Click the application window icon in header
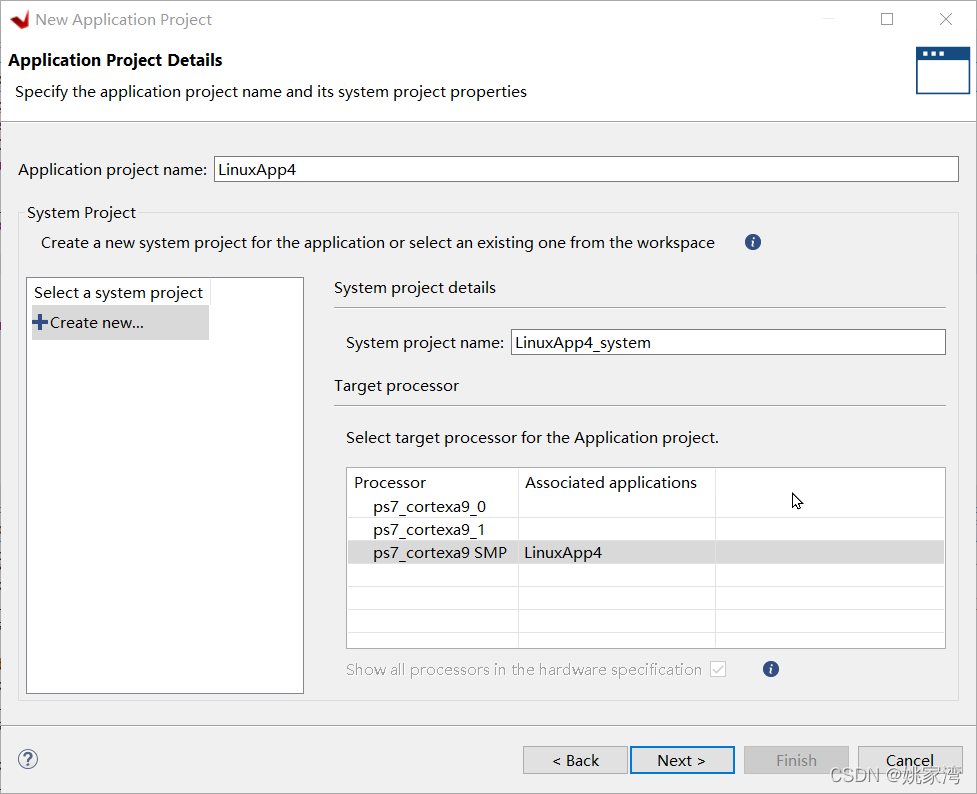The width and height of the screenshot is (977, 794). [942, 70]
